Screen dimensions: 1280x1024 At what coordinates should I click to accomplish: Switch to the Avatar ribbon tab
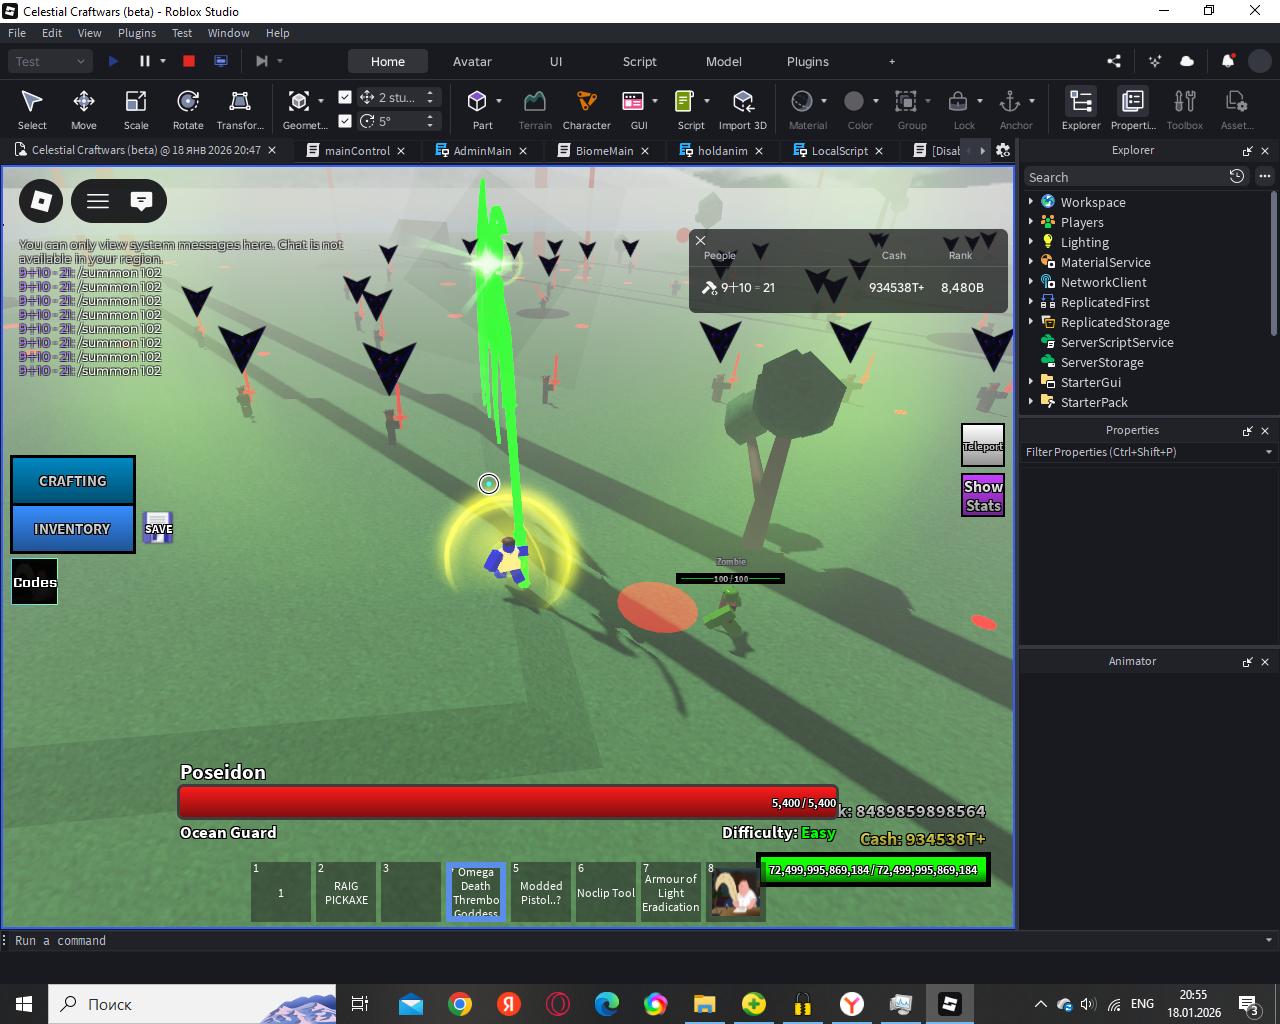click(472, 61)
